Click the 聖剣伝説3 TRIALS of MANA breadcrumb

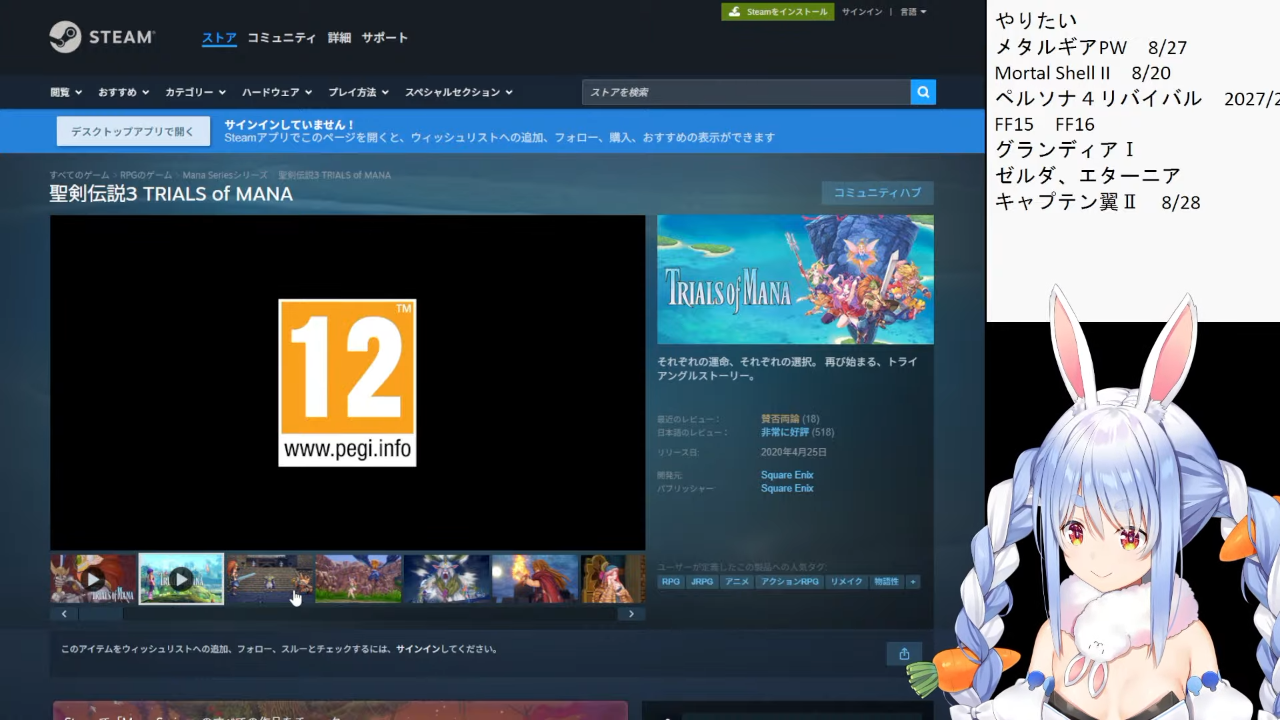point(334,175)
